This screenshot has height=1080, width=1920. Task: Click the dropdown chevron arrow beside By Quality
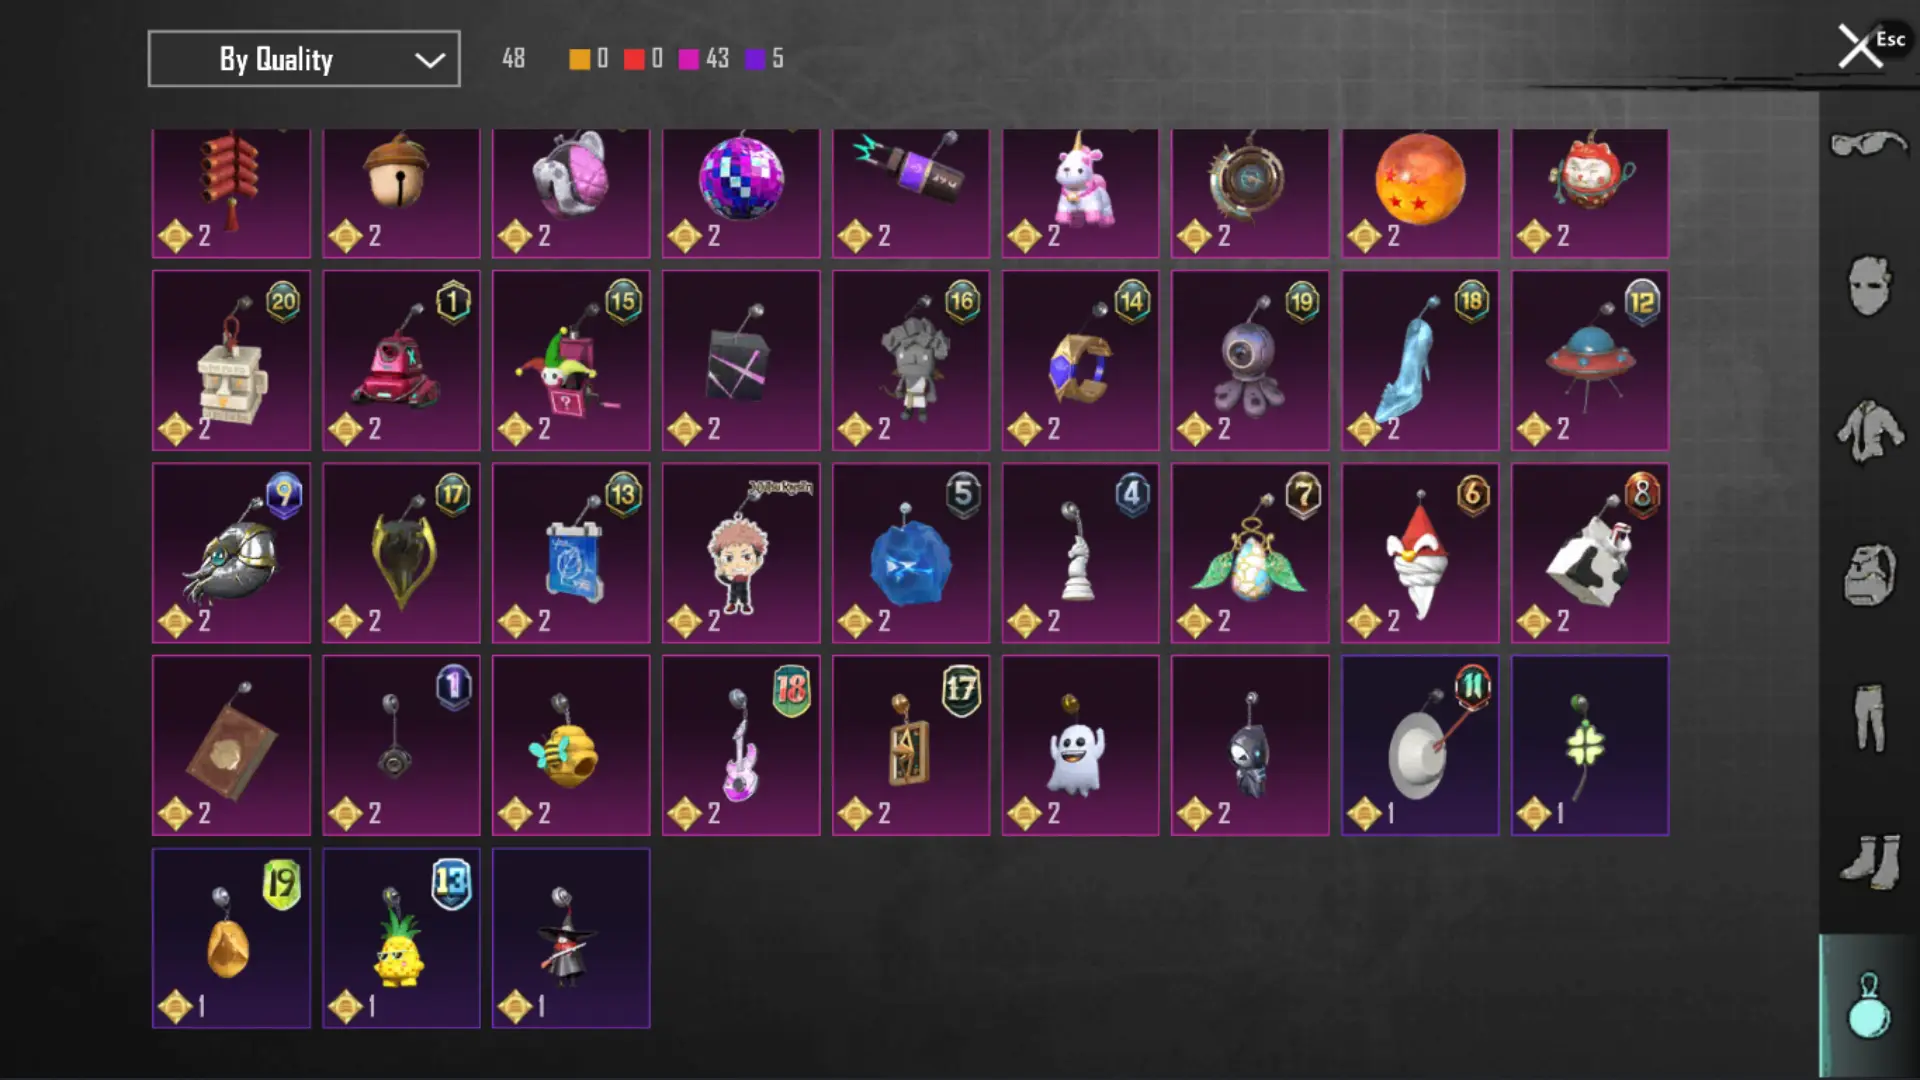click(430, 60)
